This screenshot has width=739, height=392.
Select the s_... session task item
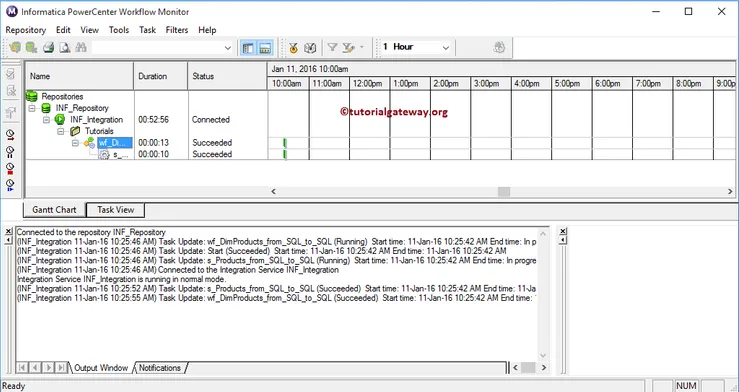[x=121, y=154]
